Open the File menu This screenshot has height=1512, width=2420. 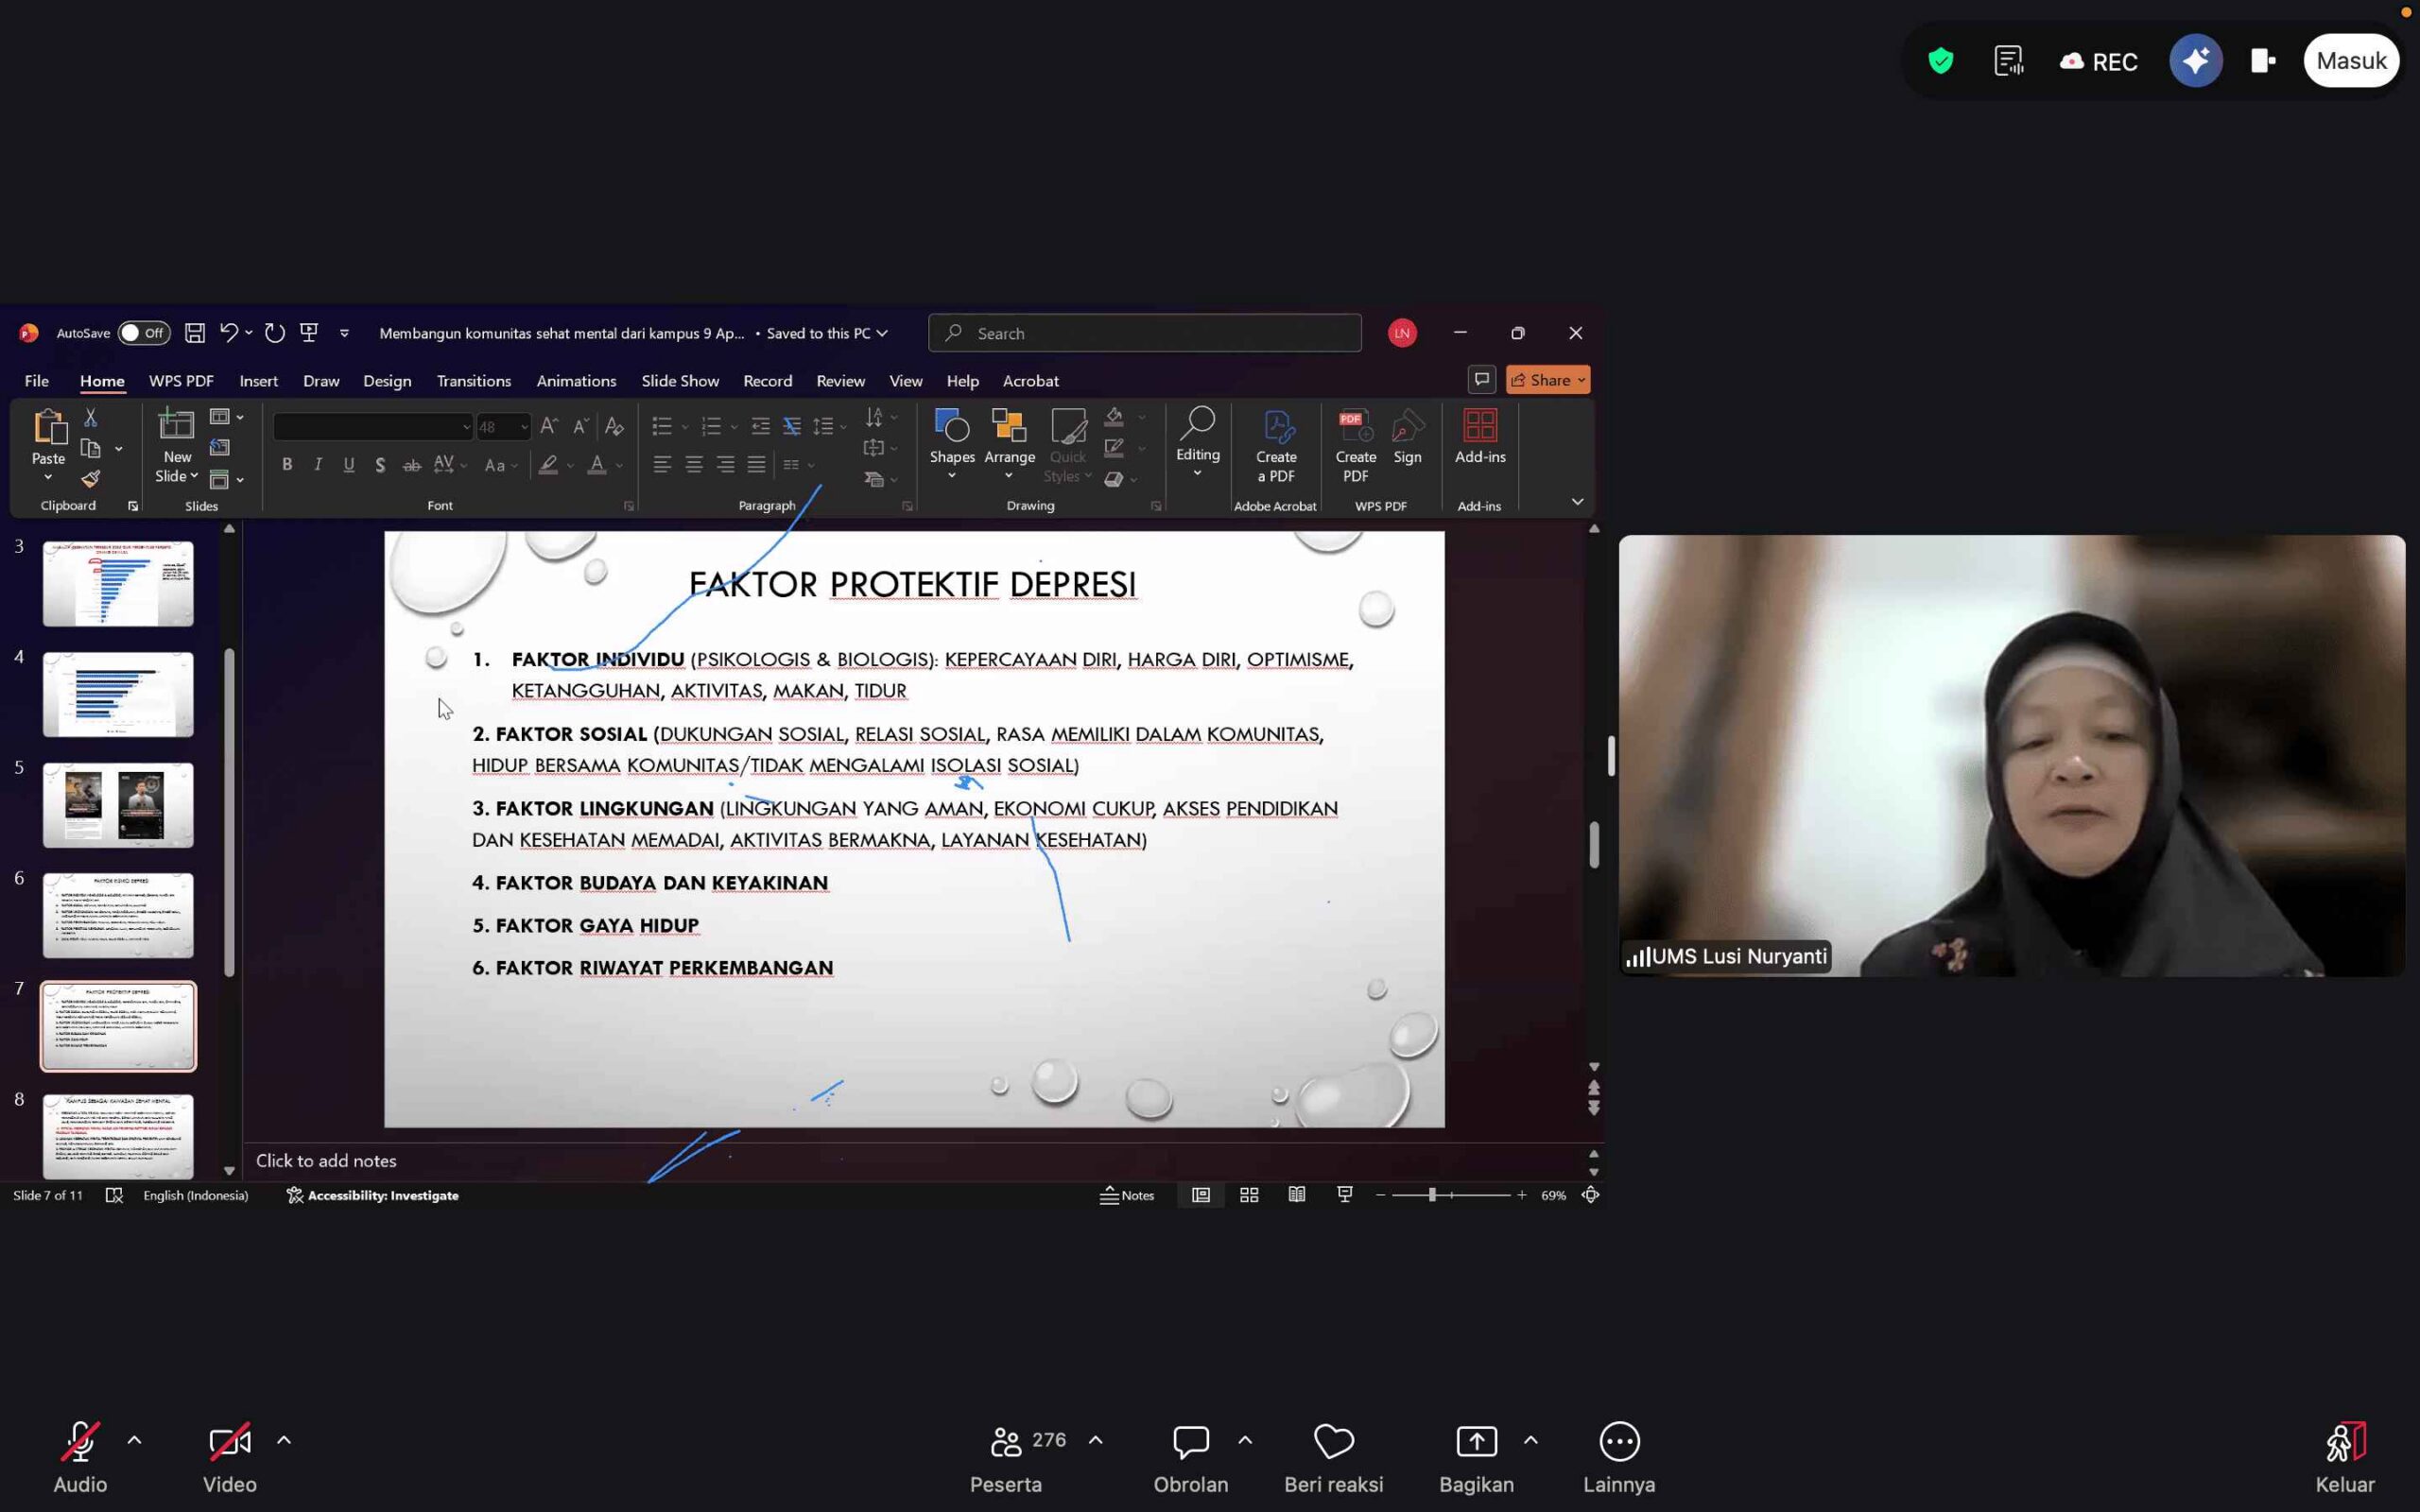point(37,381)
